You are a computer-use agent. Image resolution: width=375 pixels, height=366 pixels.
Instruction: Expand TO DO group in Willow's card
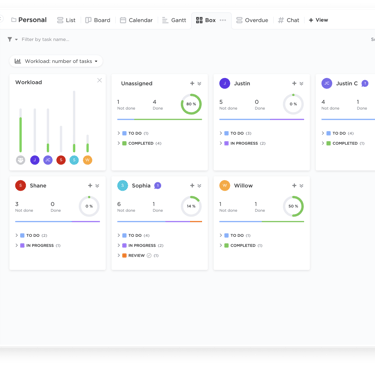click(221, 235)
